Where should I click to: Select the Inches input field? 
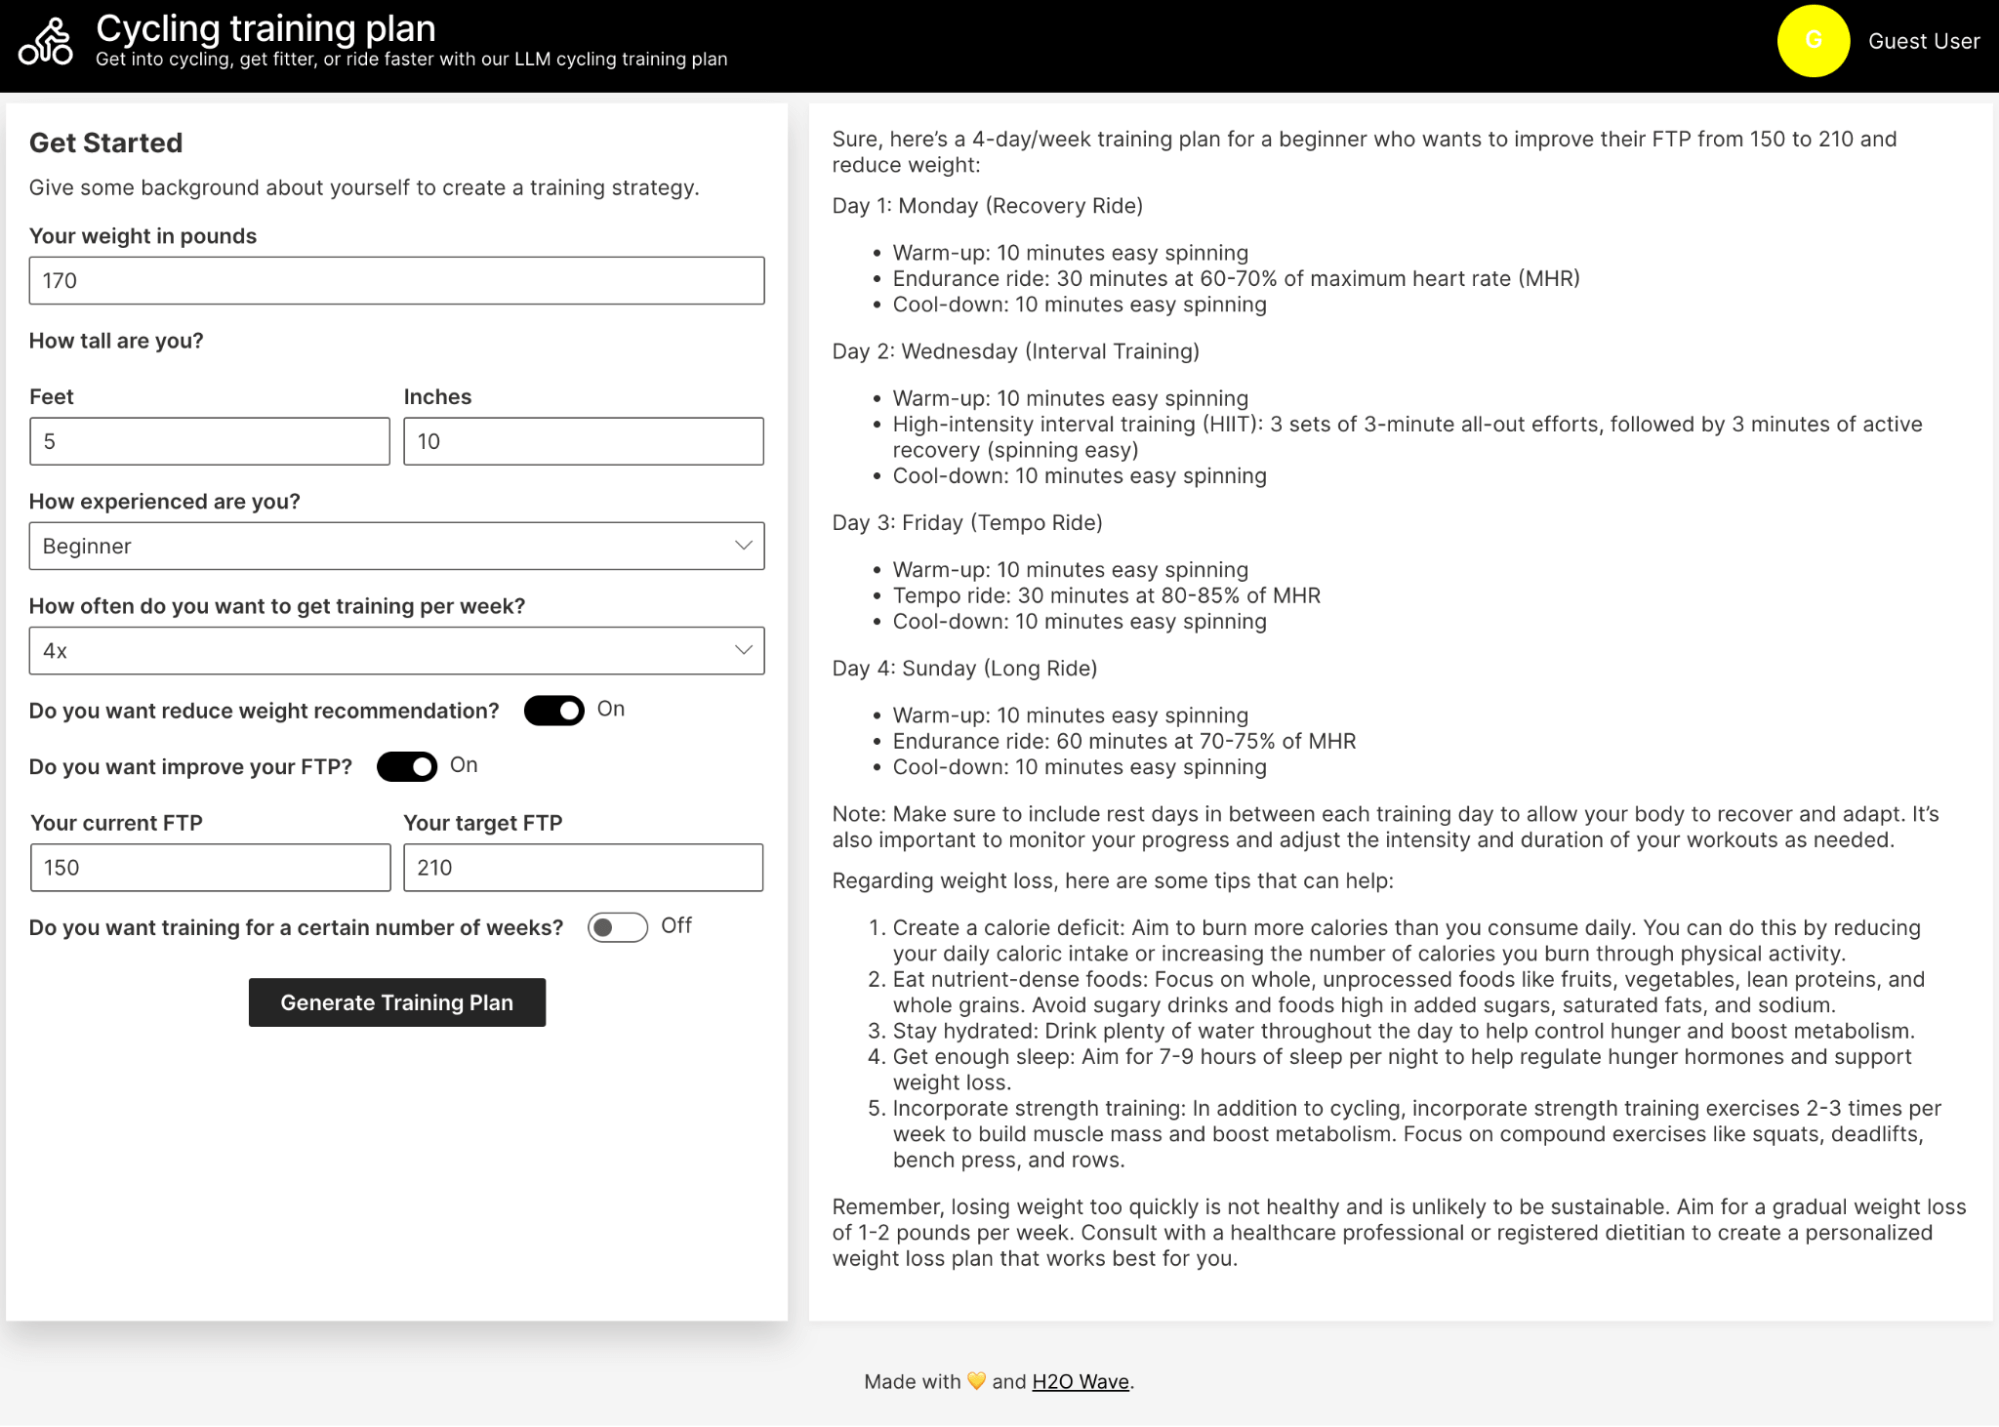coord(583,441)
